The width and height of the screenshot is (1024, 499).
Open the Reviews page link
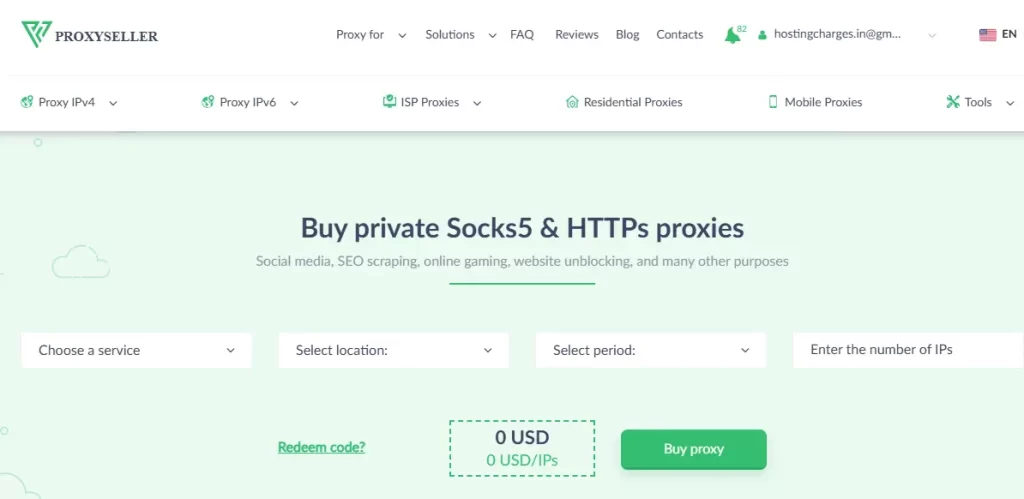577,35
